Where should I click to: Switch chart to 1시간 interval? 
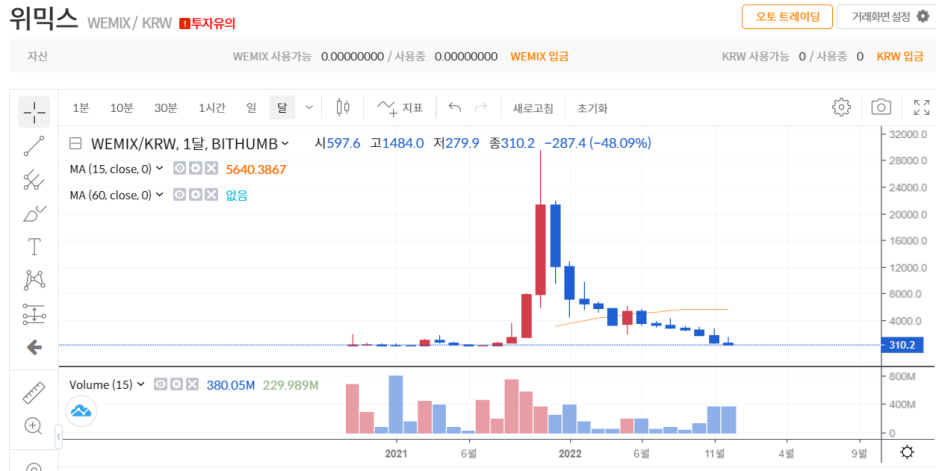pos(212,108)
